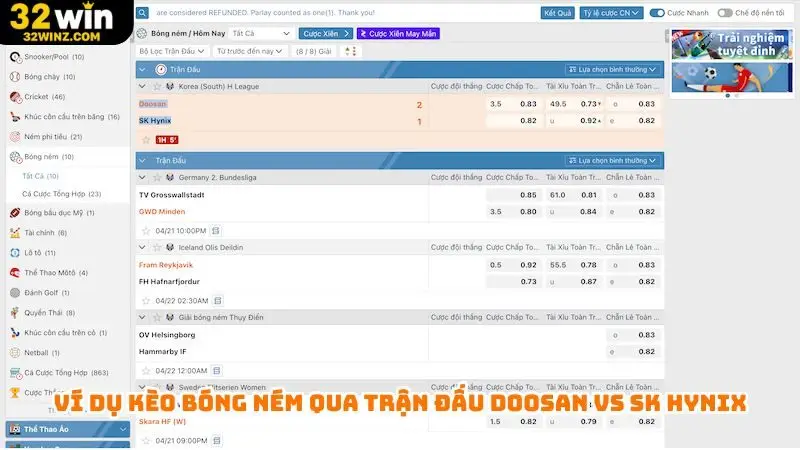
Task: Open the Thể Thao Mô tô icon
Action: [x=15, y=272]
